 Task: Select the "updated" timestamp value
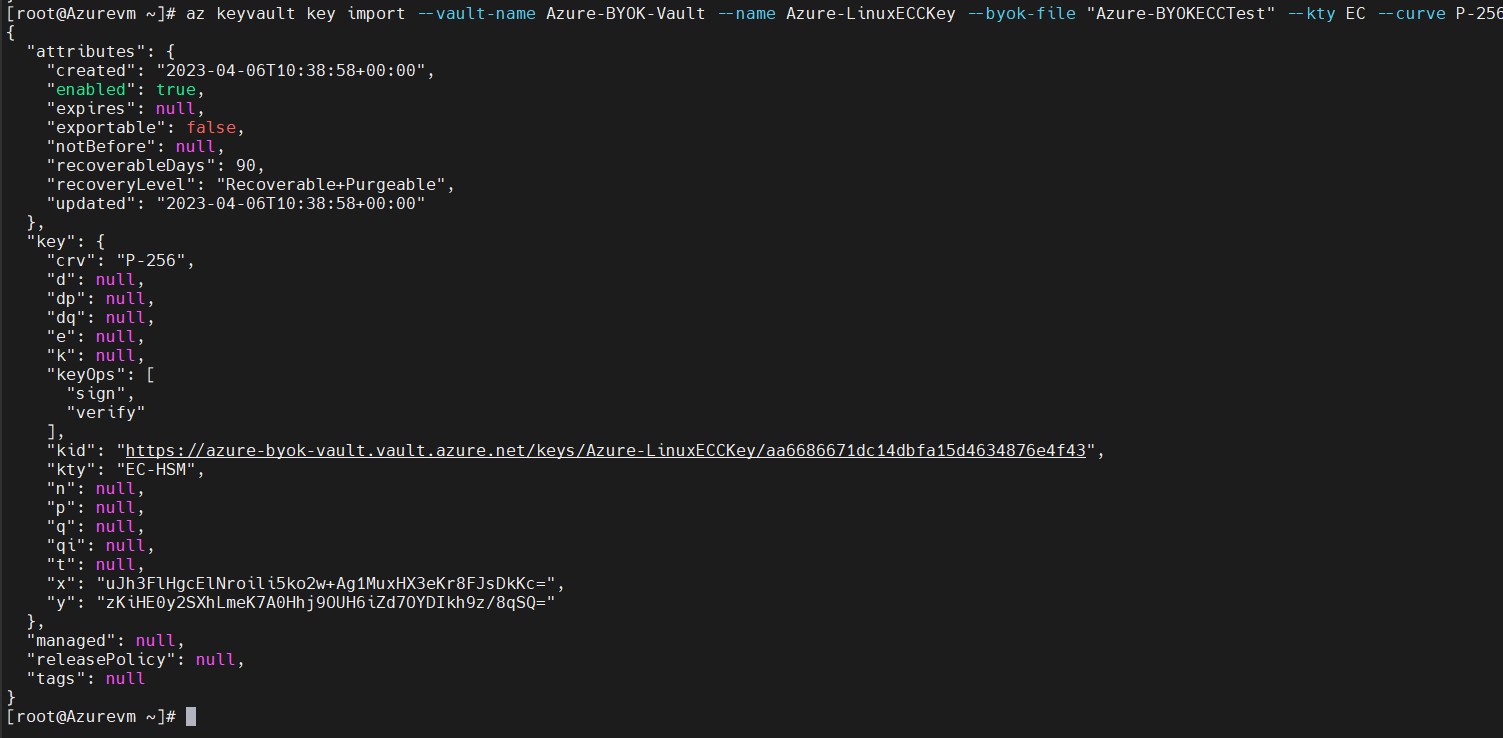pyautogui.click(x=290, y=203)
